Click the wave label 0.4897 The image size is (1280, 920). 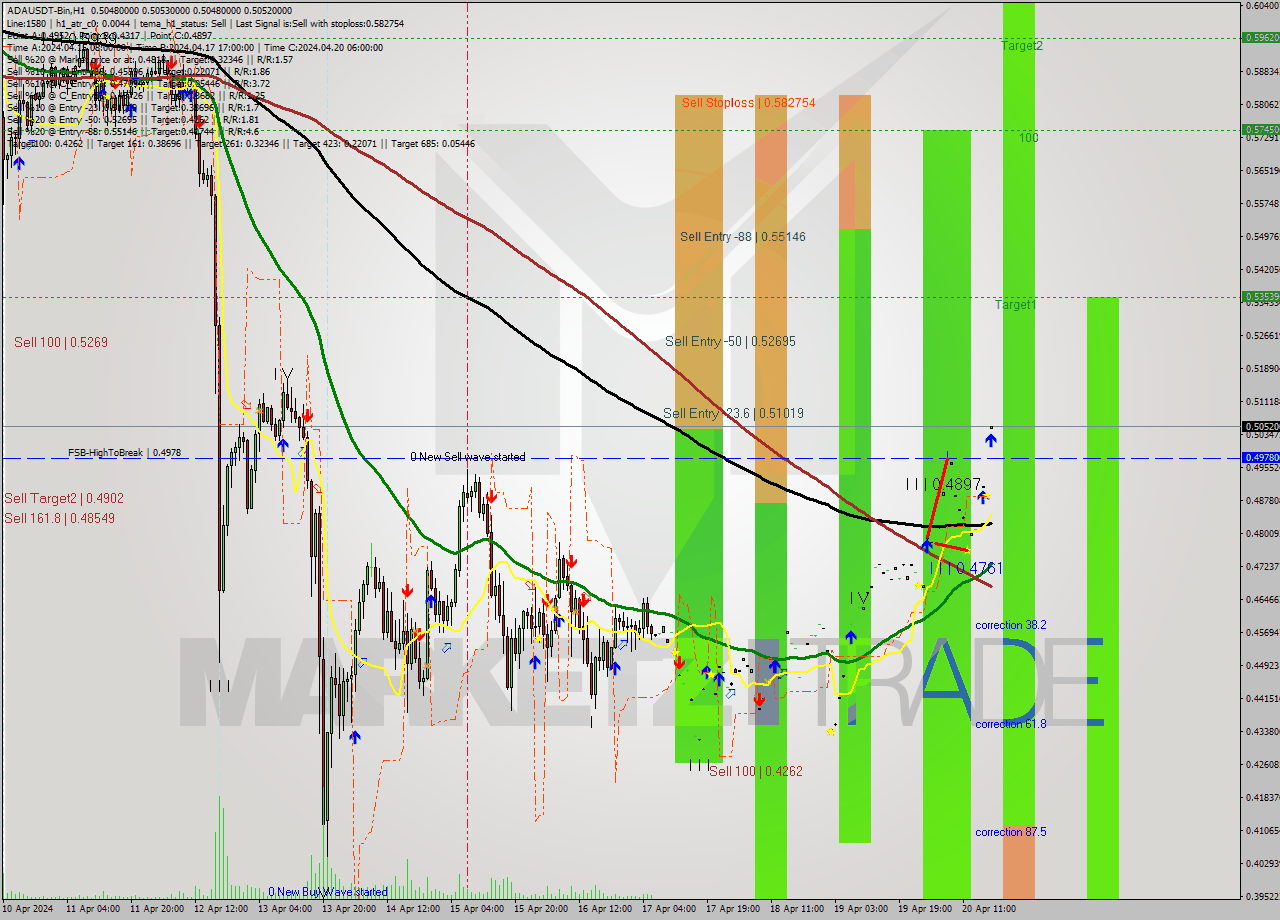tap(943, 484)
